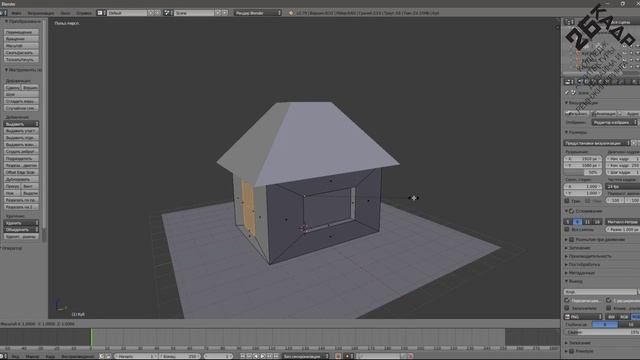Select 8 anti-aliasing samples
Viewport: 640px width, 360px height.
[578, 222]
